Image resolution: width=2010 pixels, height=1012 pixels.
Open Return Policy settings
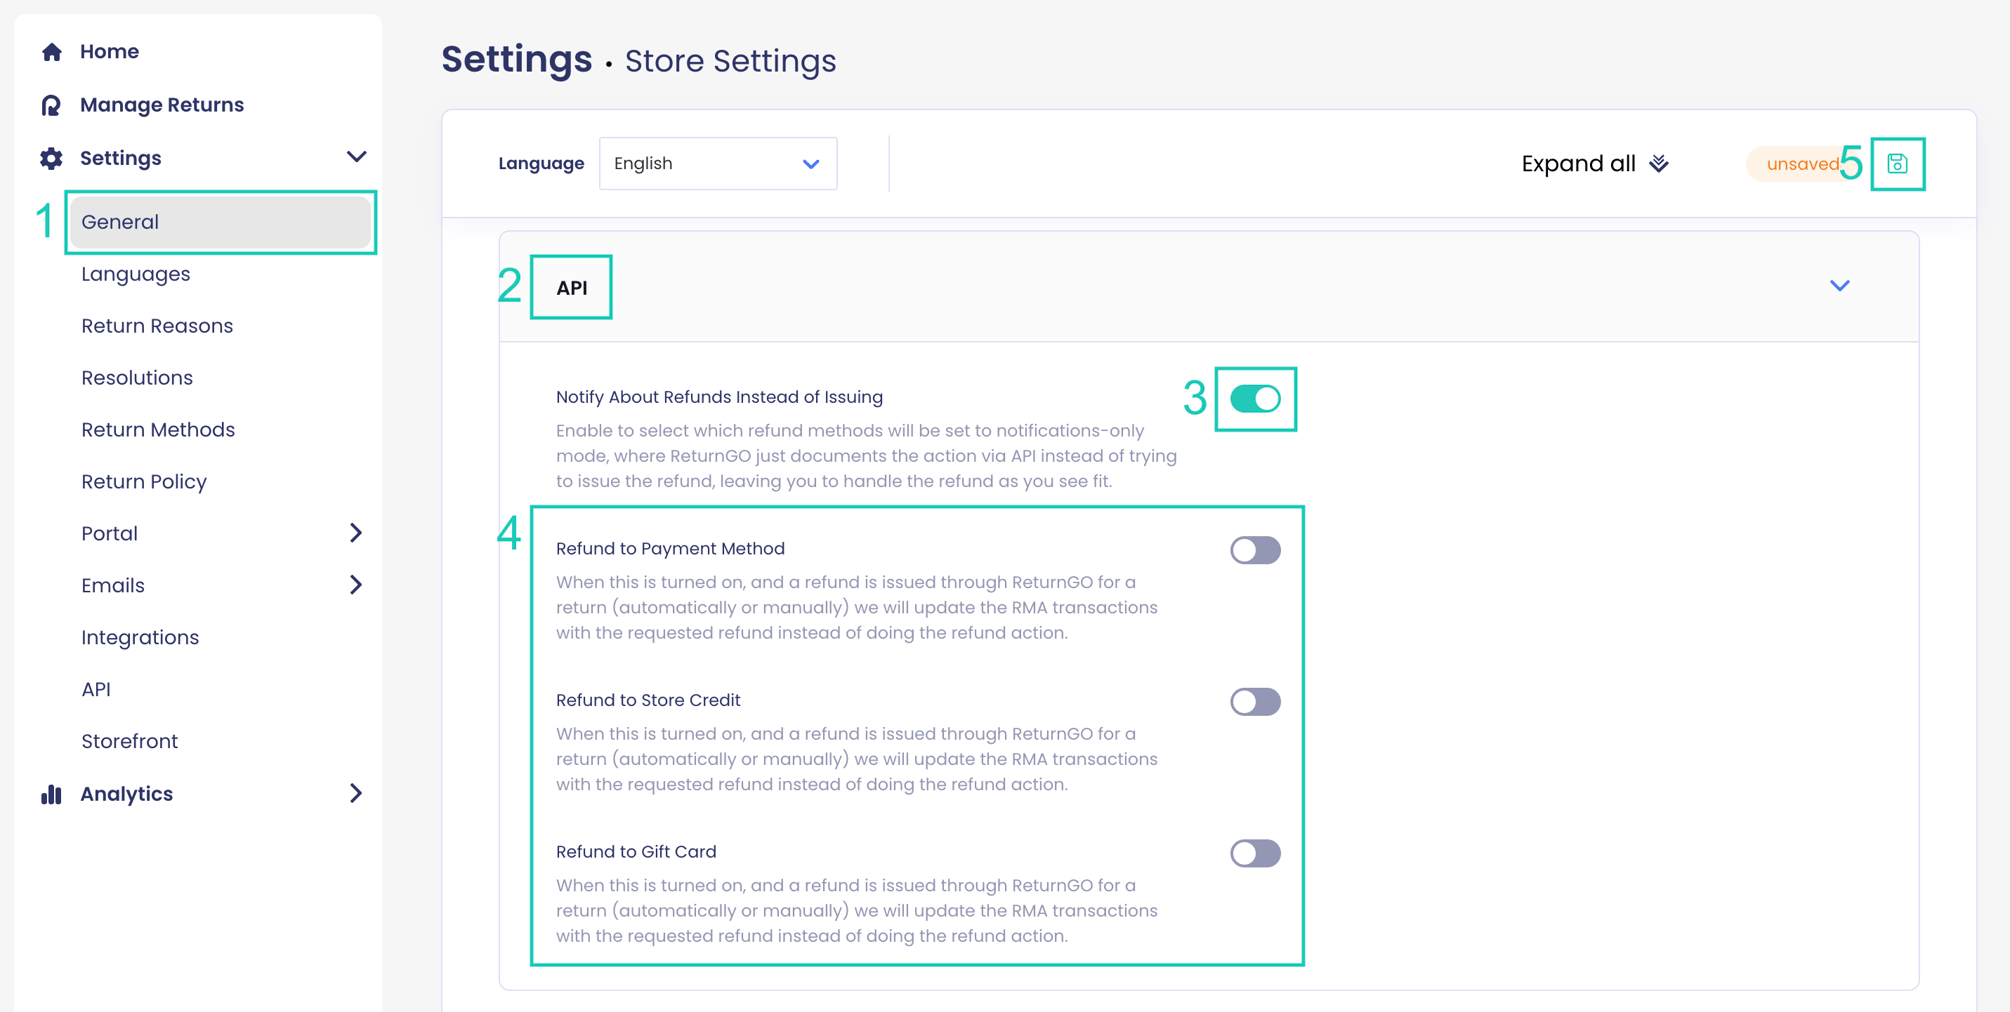click(144, 482)
